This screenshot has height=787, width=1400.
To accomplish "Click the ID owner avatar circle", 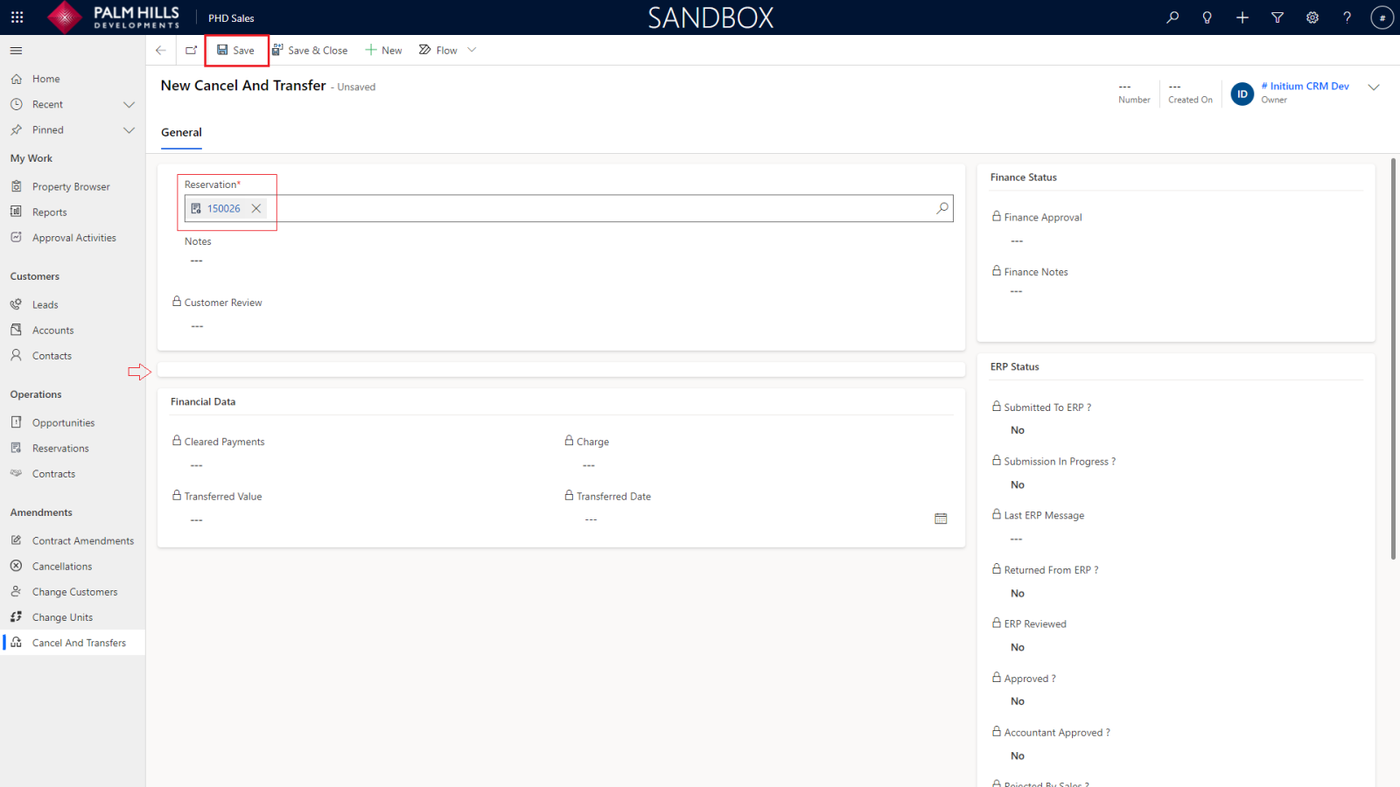I will pyautogui.click(x=1242, y=94).
